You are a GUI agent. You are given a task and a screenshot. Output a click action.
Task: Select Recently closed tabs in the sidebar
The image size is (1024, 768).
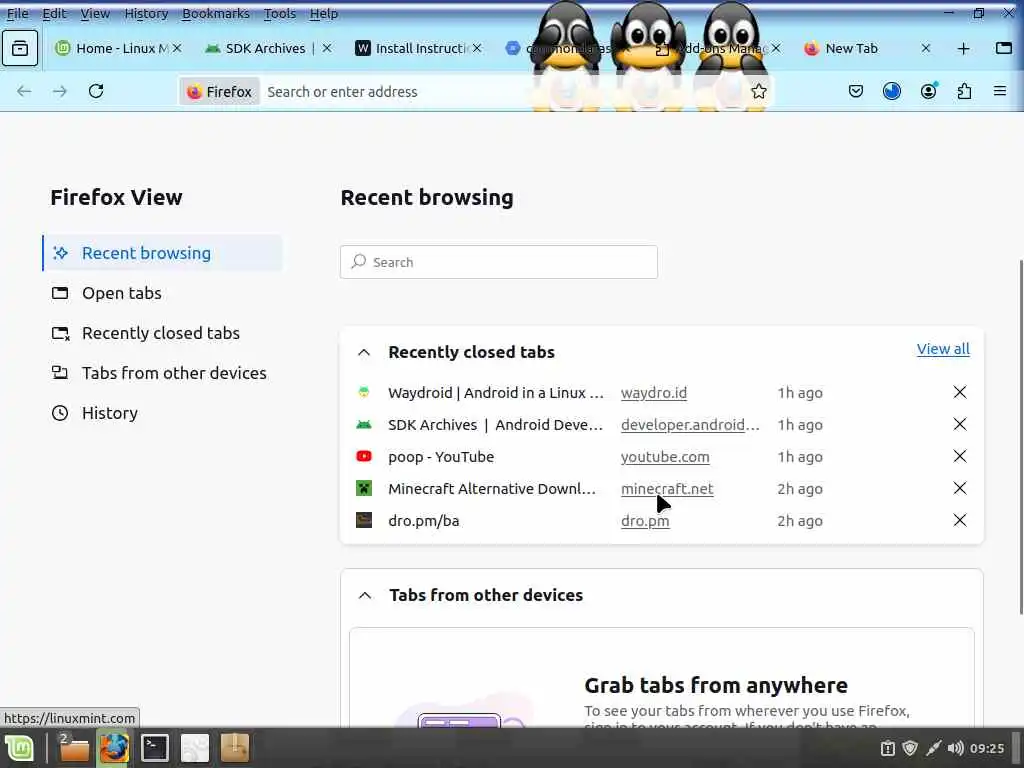click(x=163, y=333)
